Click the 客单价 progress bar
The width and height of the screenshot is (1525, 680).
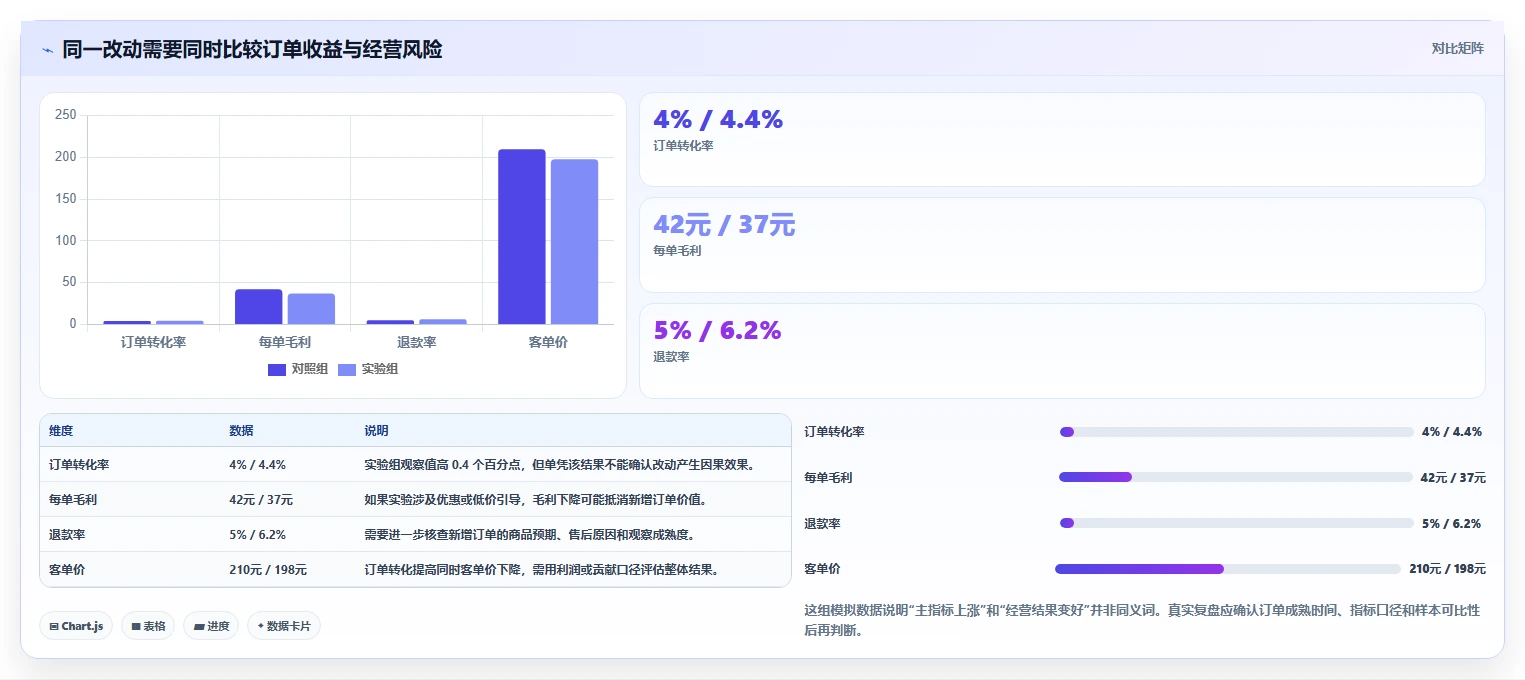tap(1228, 569)
